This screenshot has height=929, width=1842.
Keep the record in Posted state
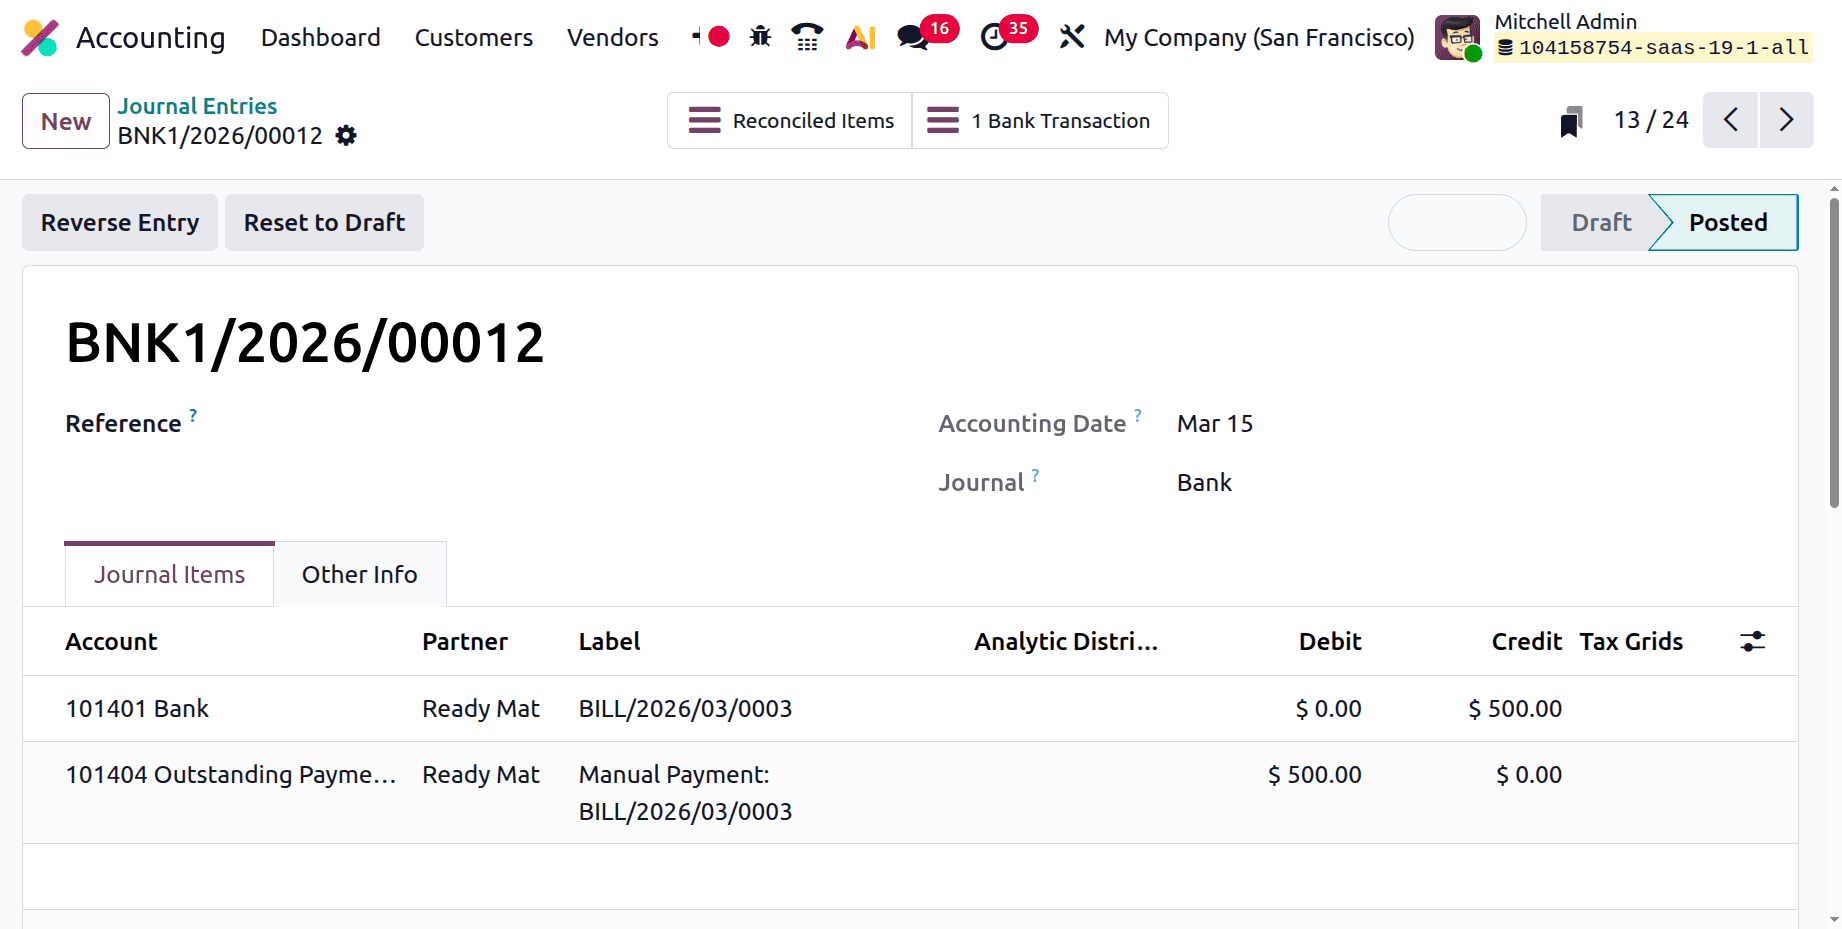(x=1727, y=222)
